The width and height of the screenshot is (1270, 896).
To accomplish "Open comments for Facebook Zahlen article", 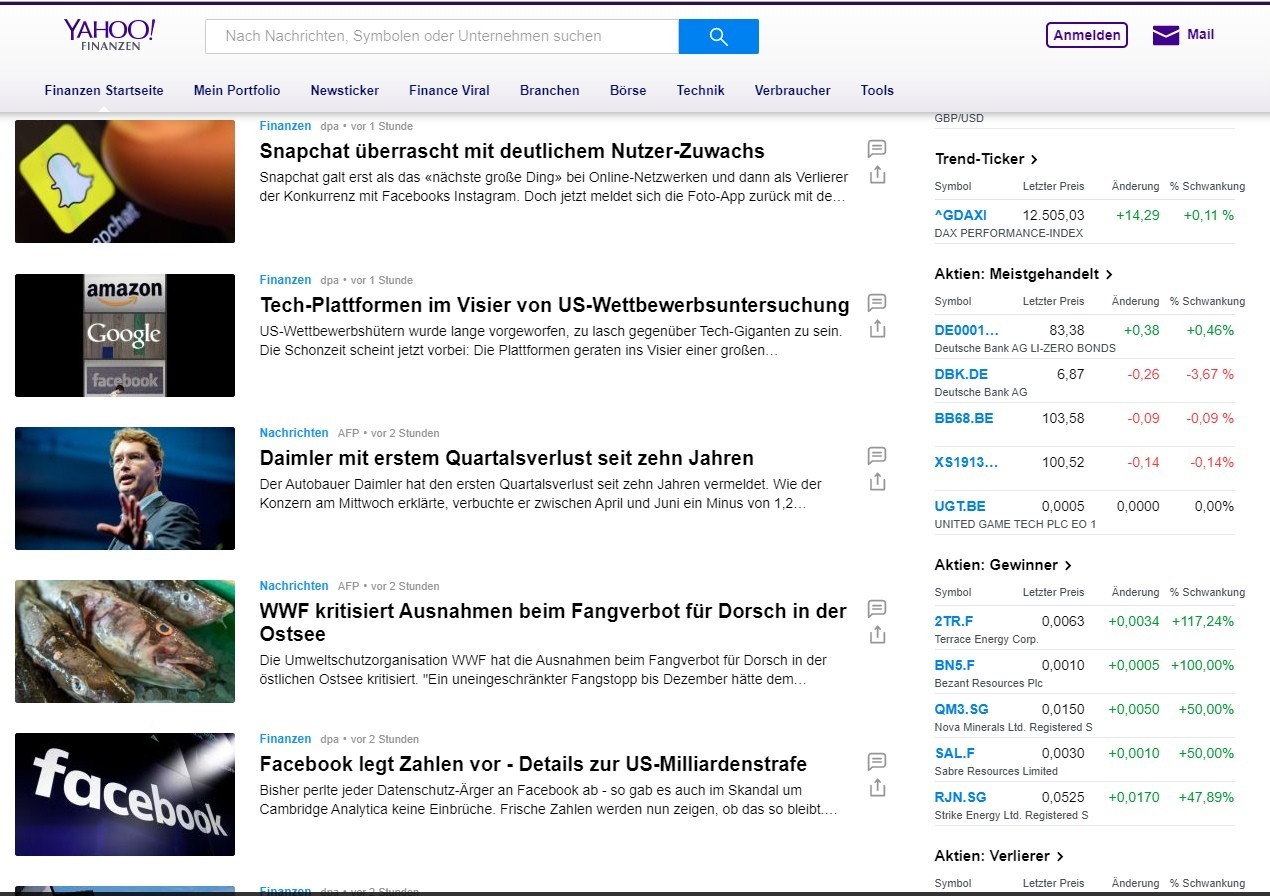I will (x=877, y=762).
